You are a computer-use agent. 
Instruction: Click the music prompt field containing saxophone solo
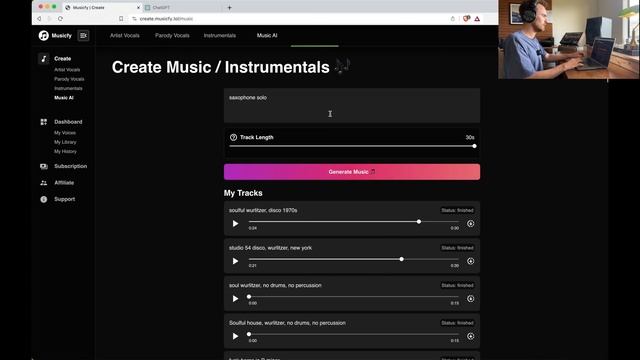coord(352,106)
